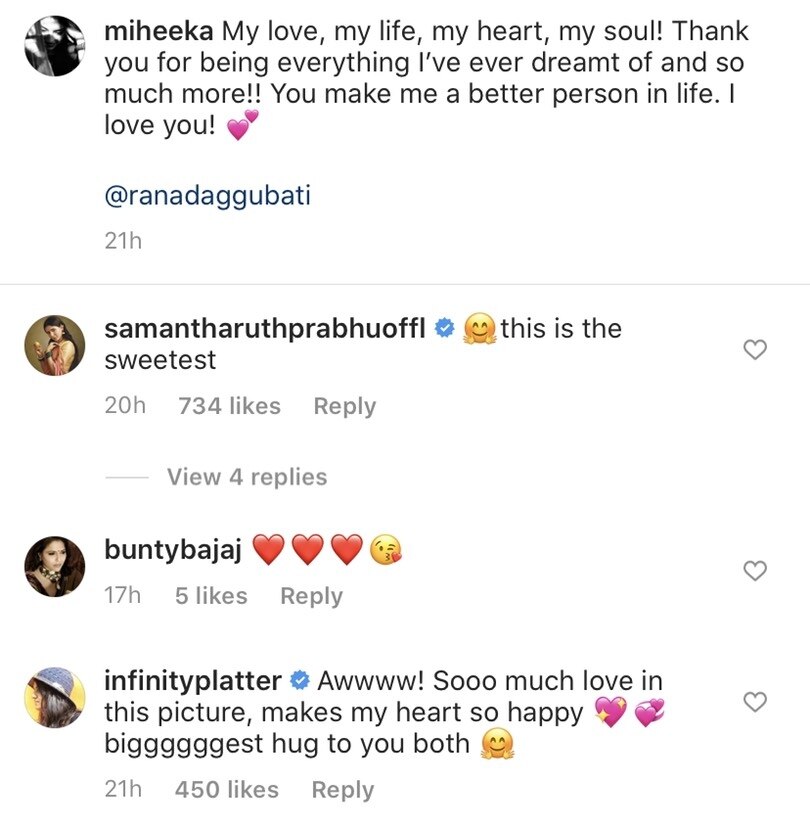Like infinityplatter's comment with heart icon
The height and width of the screenshot is (828, 810).
click(756, 702)
